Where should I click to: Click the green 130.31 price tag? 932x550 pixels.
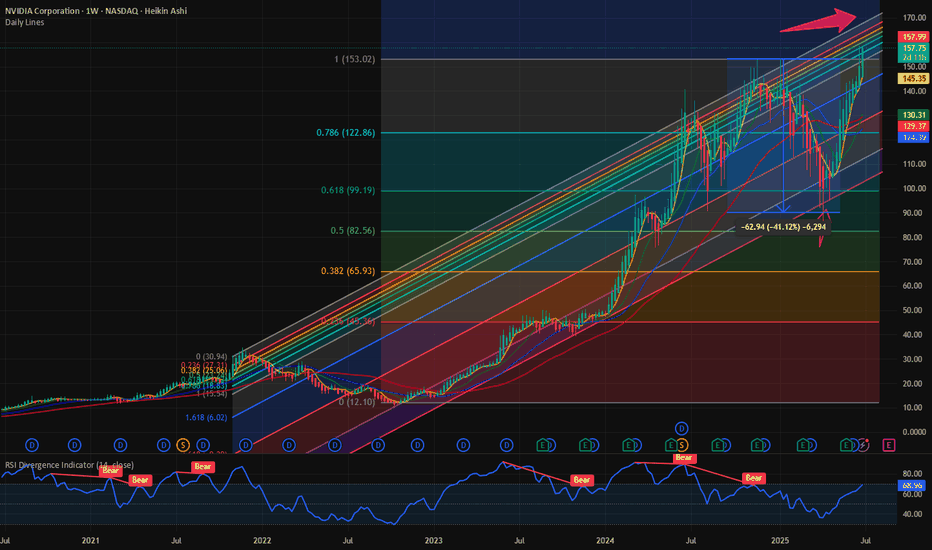coord(914,115)
